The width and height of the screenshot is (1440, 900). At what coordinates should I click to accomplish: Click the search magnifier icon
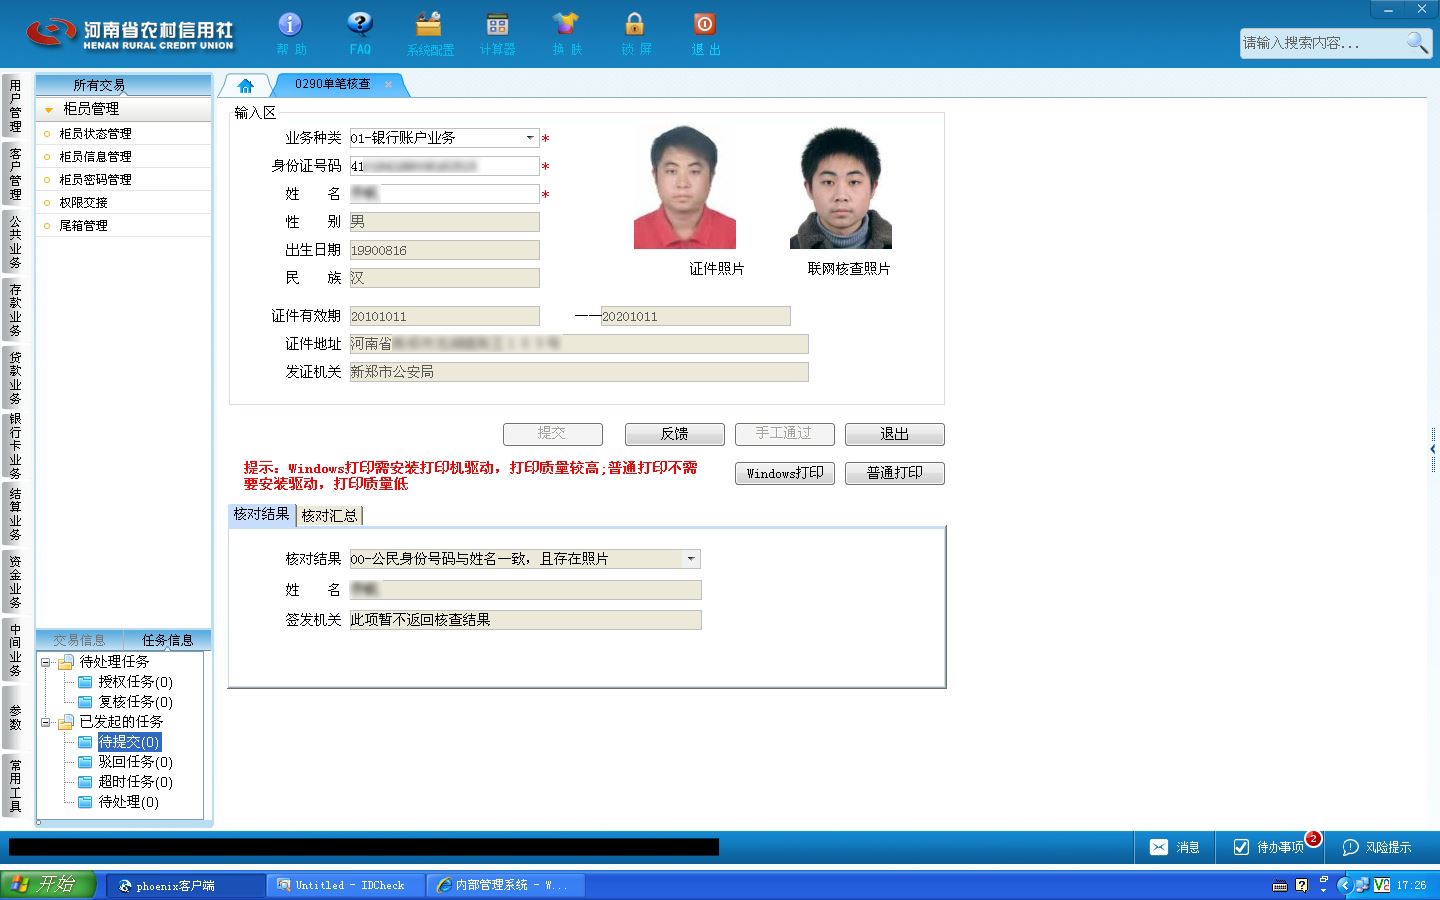pyautogui.click(x=1417, y=42)
